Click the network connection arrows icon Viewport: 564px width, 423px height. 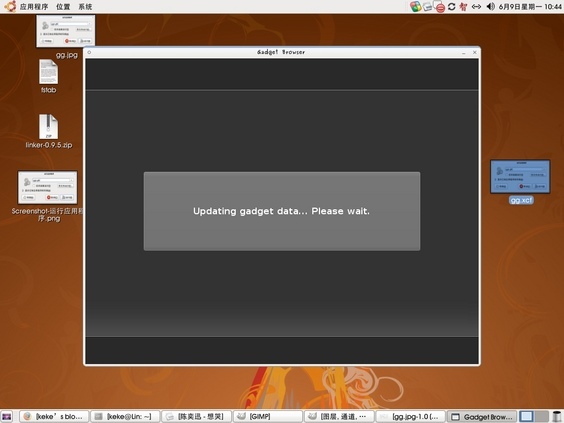click(476, 6)
